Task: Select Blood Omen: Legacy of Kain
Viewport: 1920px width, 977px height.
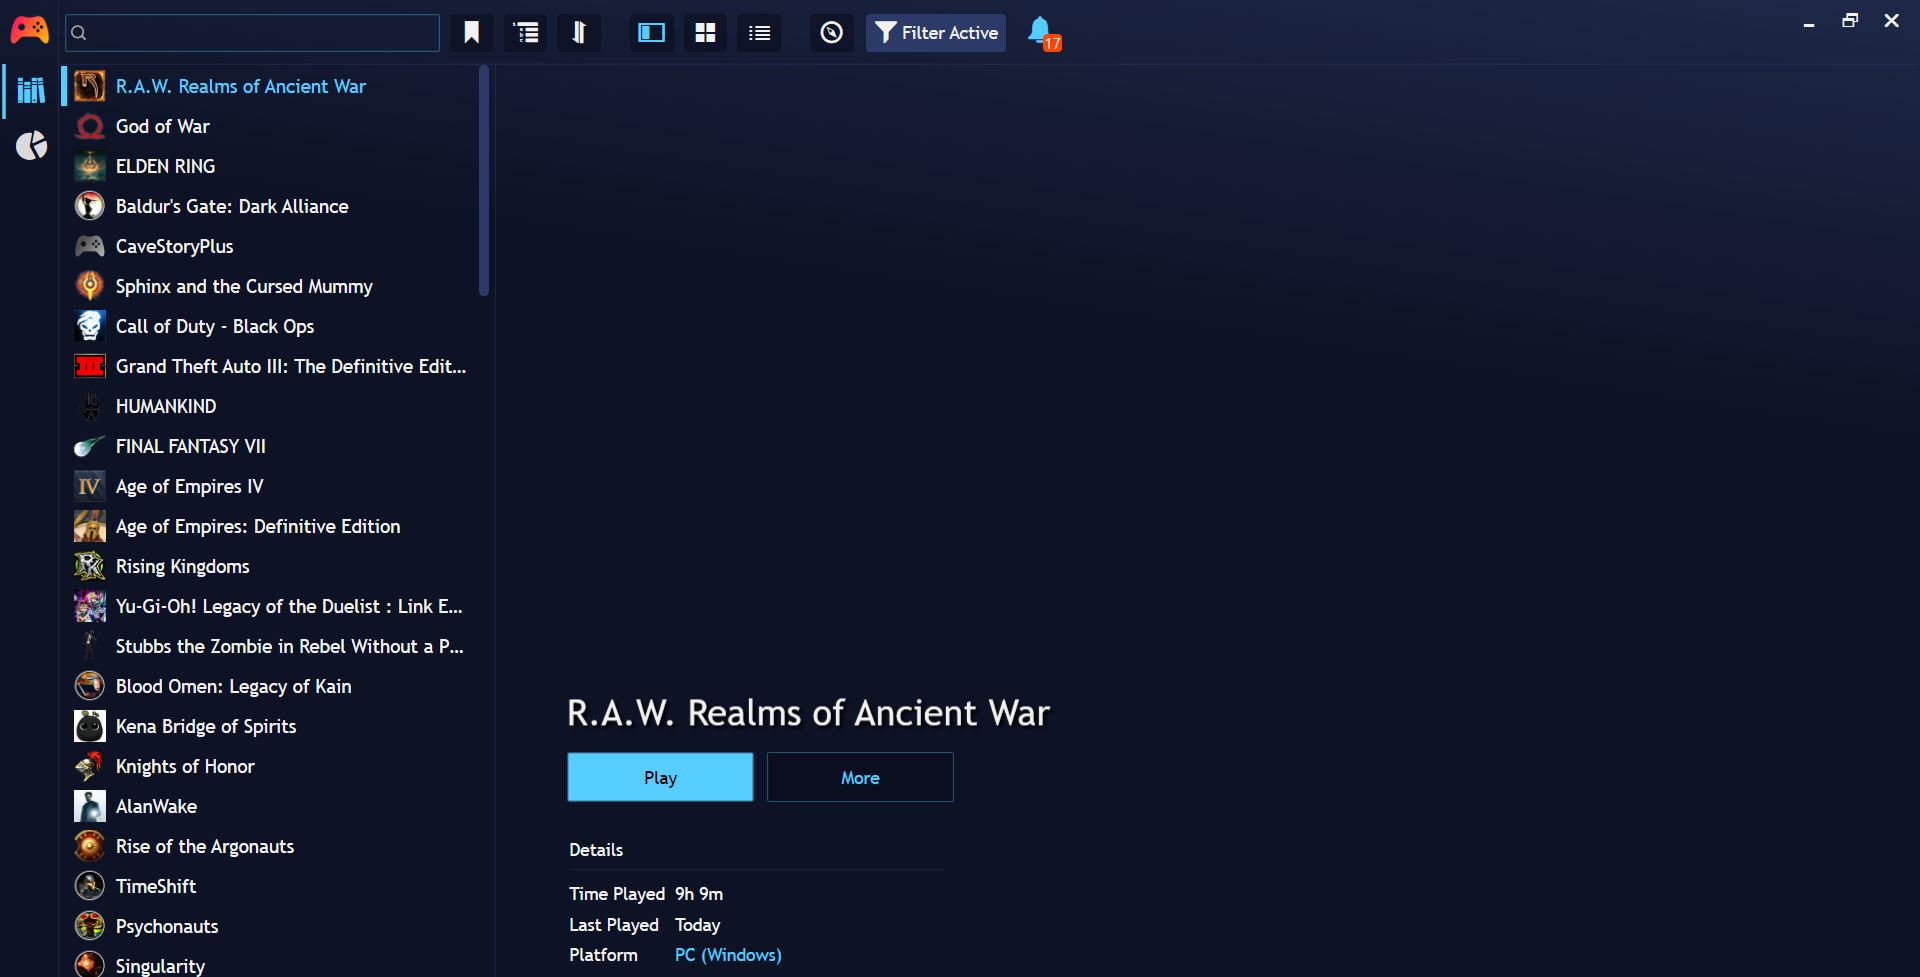Action: click(x=270, y=686)
